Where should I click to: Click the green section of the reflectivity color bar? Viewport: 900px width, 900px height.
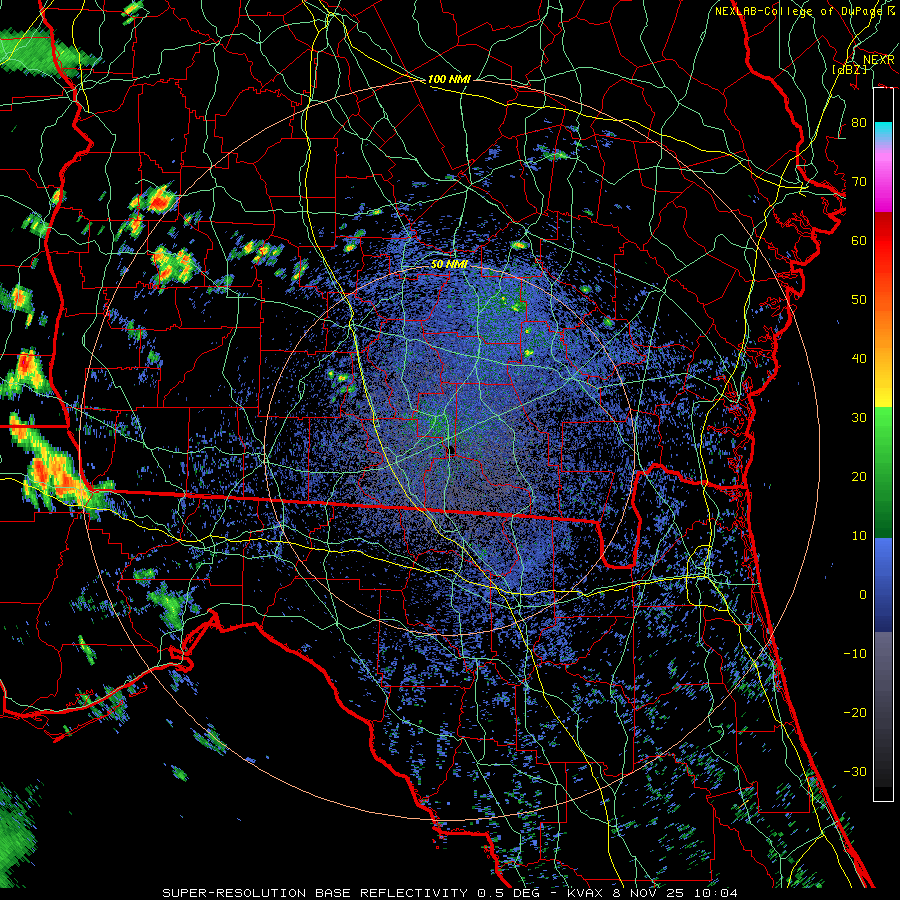tap(883, 472)
